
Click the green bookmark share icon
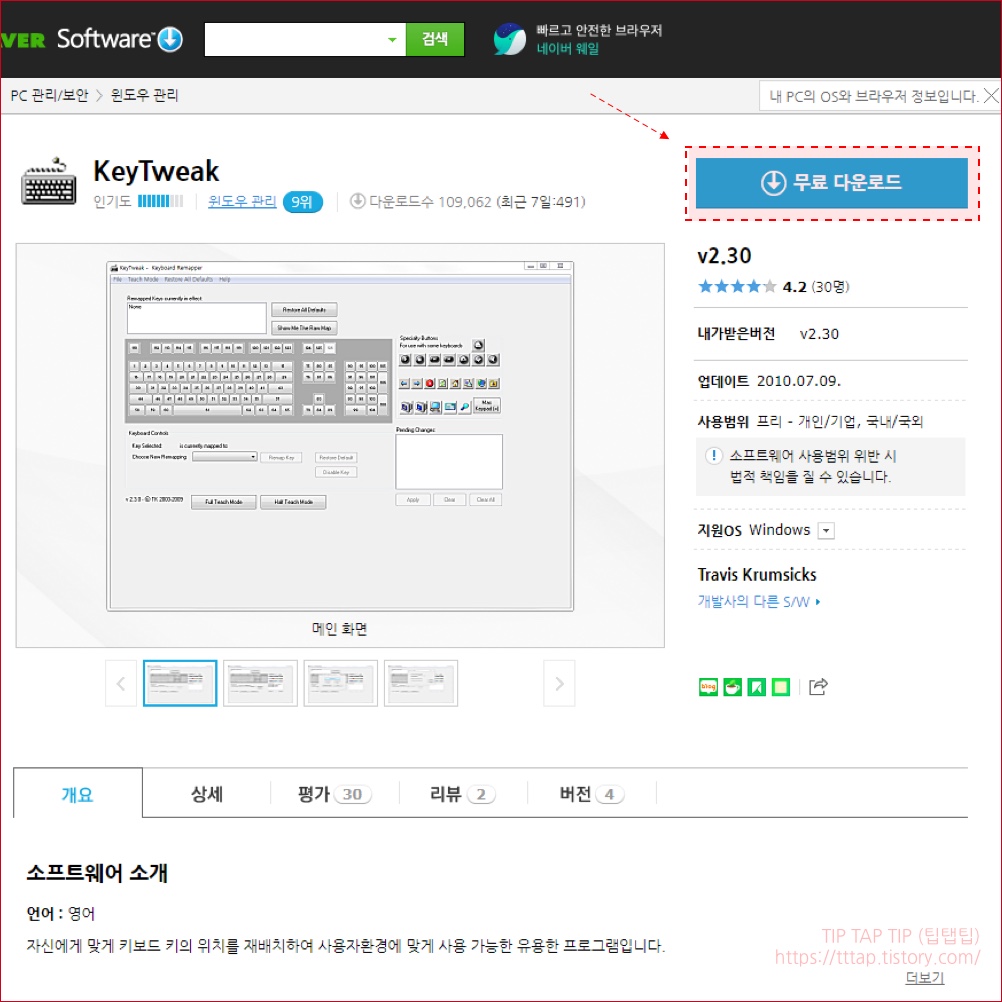(x=757, y=687)
